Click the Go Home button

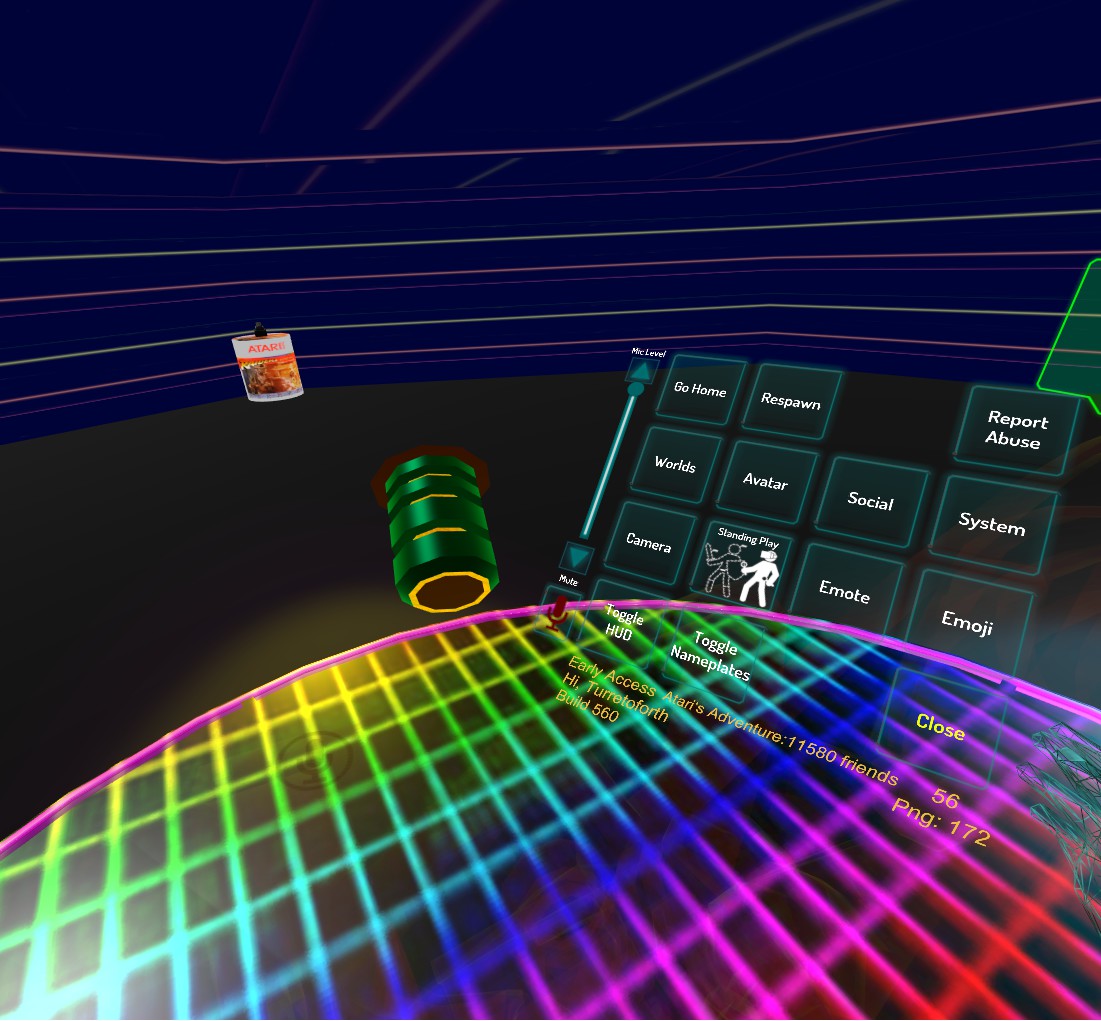tap(700, 389)
